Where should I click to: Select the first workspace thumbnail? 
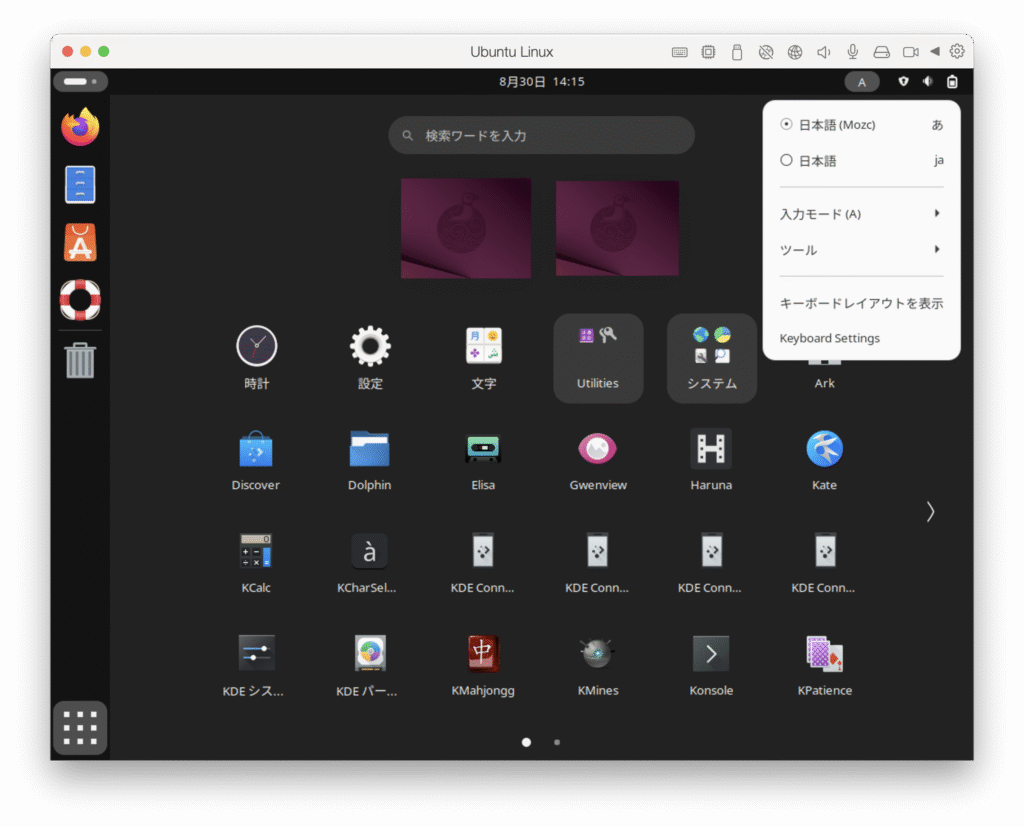tap(466, 228)
